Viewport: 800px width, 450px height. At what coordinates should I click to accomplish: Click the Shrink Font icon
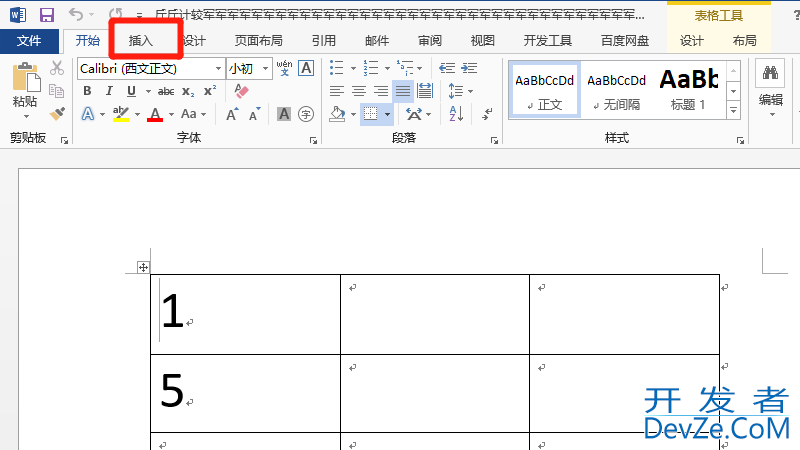tap(255, 114)
